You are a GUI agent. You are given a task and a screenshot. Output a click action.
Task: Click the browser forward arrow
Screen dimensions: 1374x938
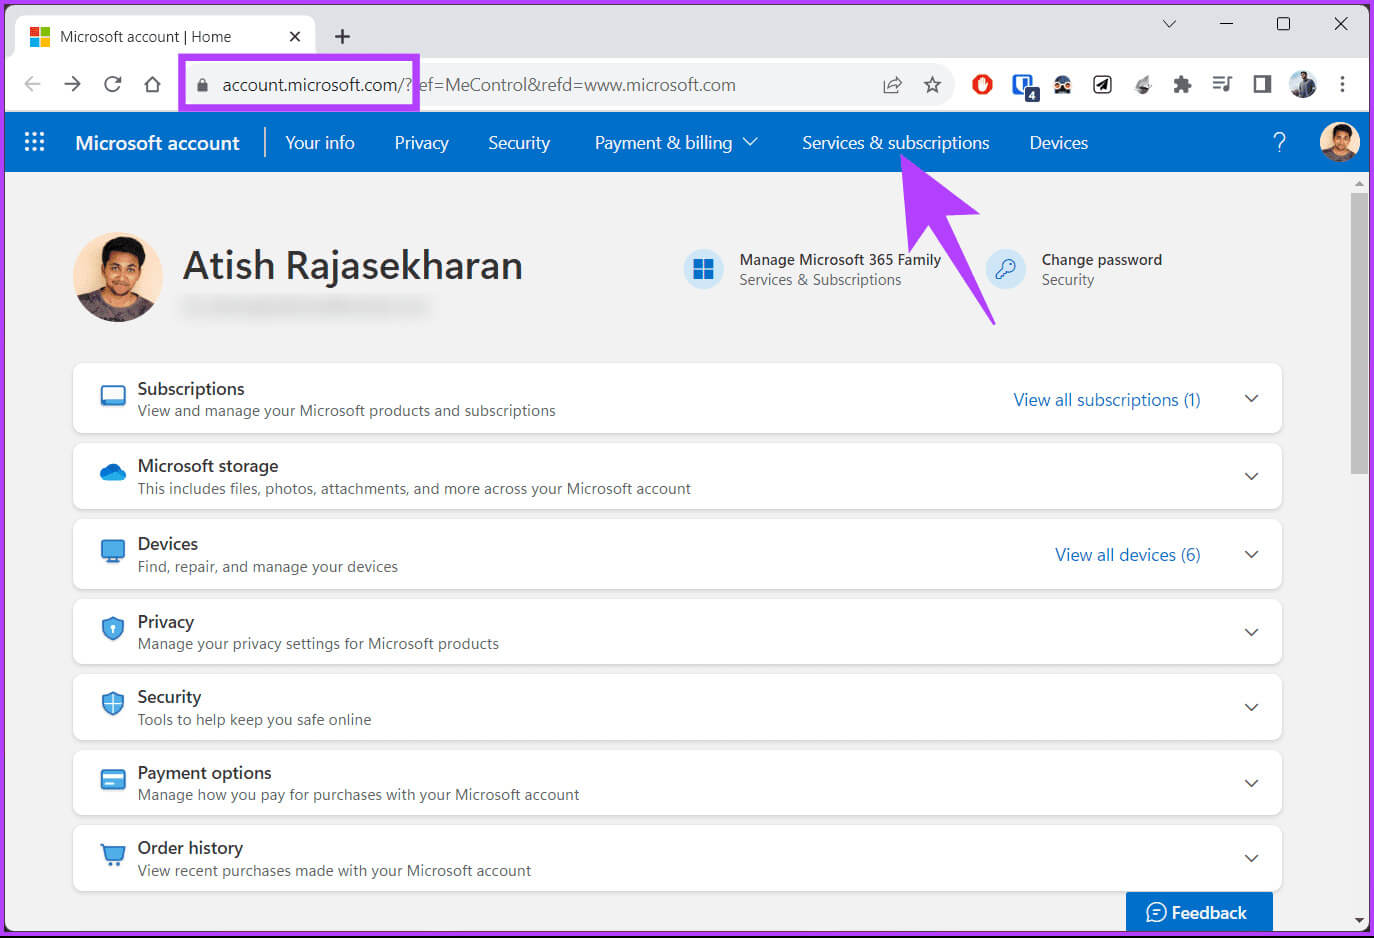72,84
